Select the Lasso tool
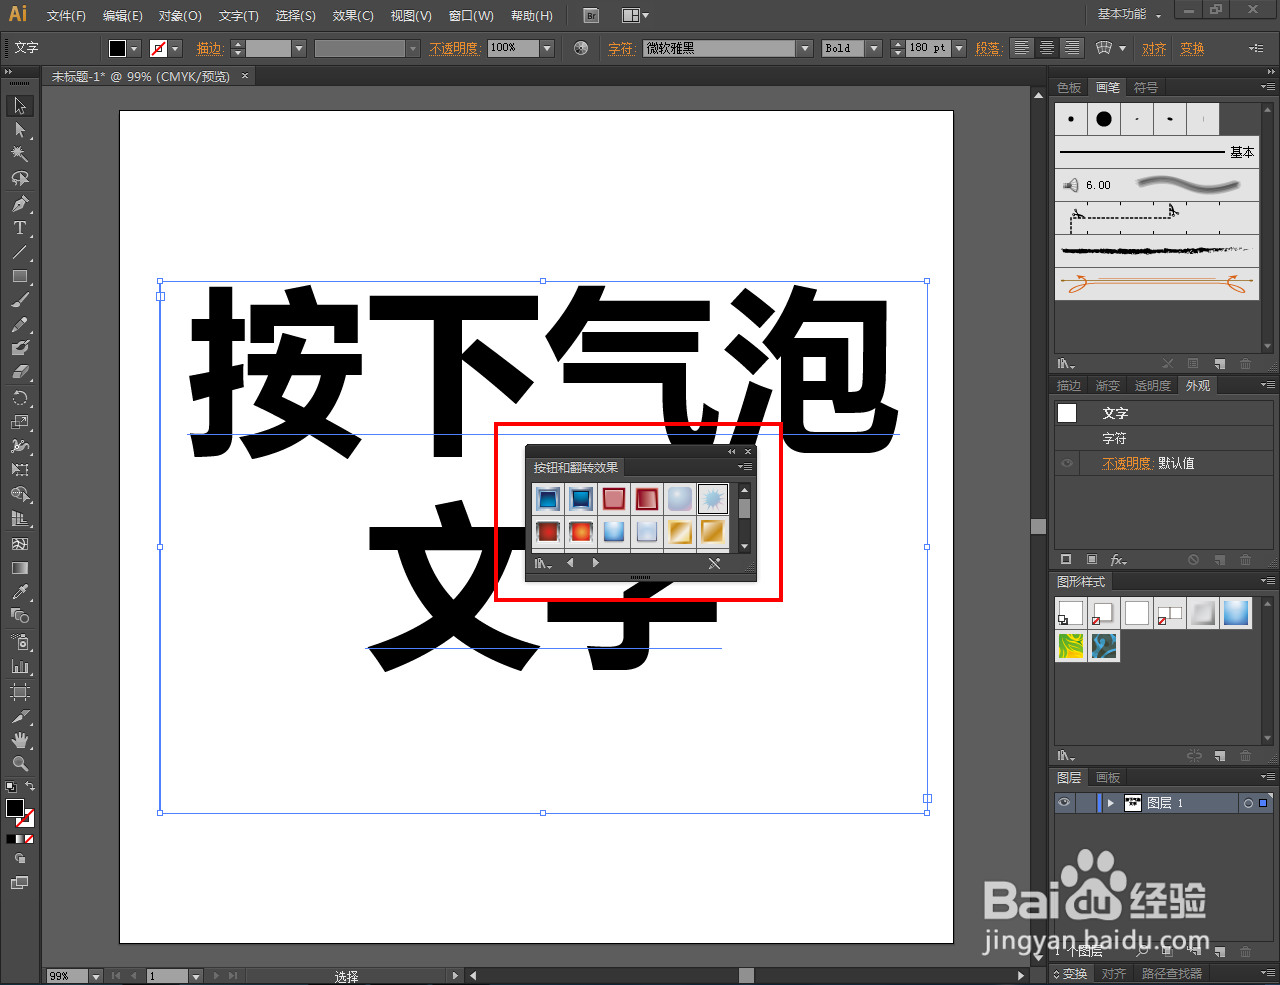 [20, 178]
